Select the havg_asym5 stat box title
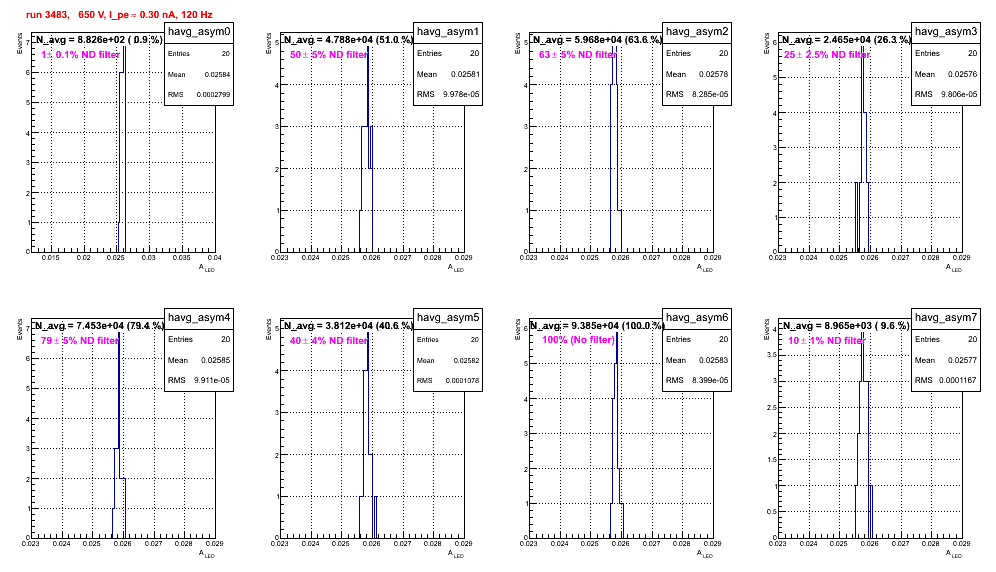The width and height of the screenshot is (996, 572). point(448,317)
